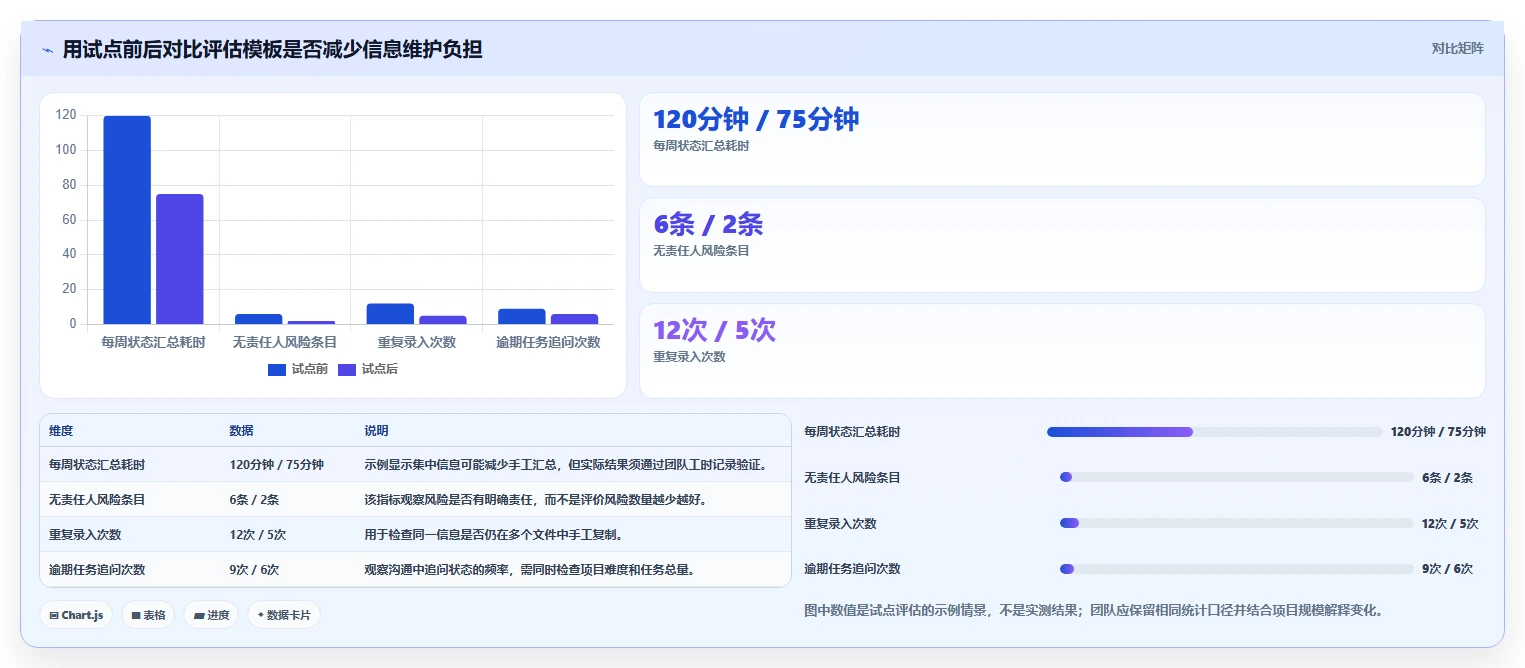
Task: Toggle the 试点后 legend item in the chart
Action: click(368, 369)
